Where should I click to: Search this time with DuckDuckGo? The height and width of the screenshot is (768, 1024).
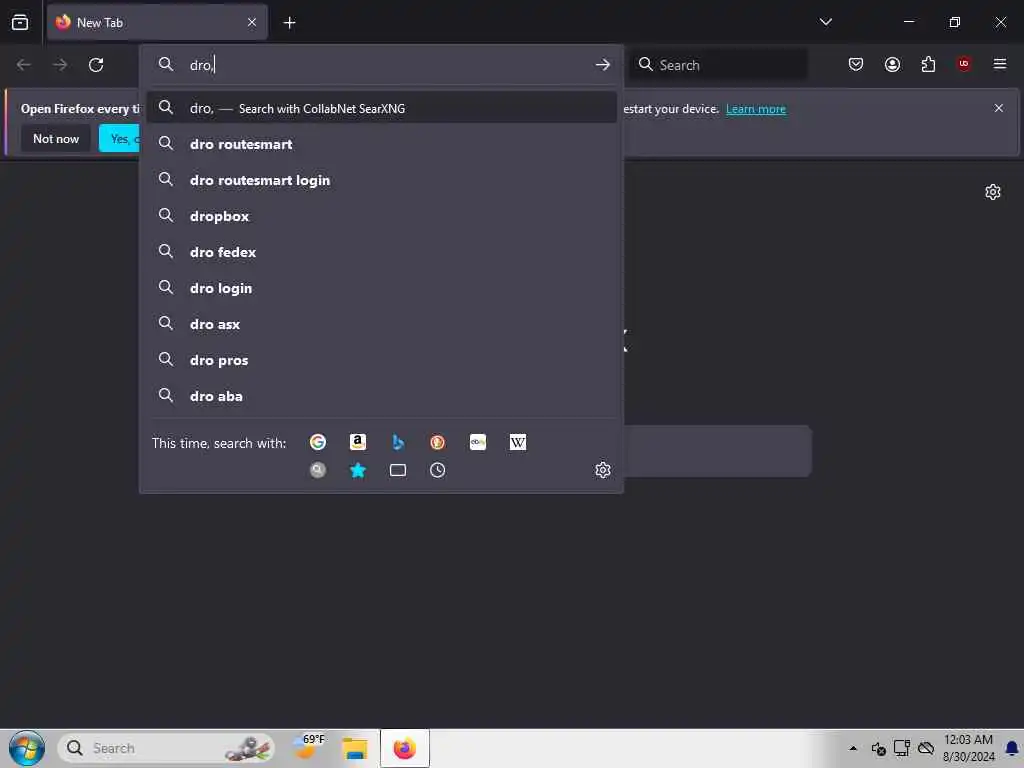click(x=438, y=442)
